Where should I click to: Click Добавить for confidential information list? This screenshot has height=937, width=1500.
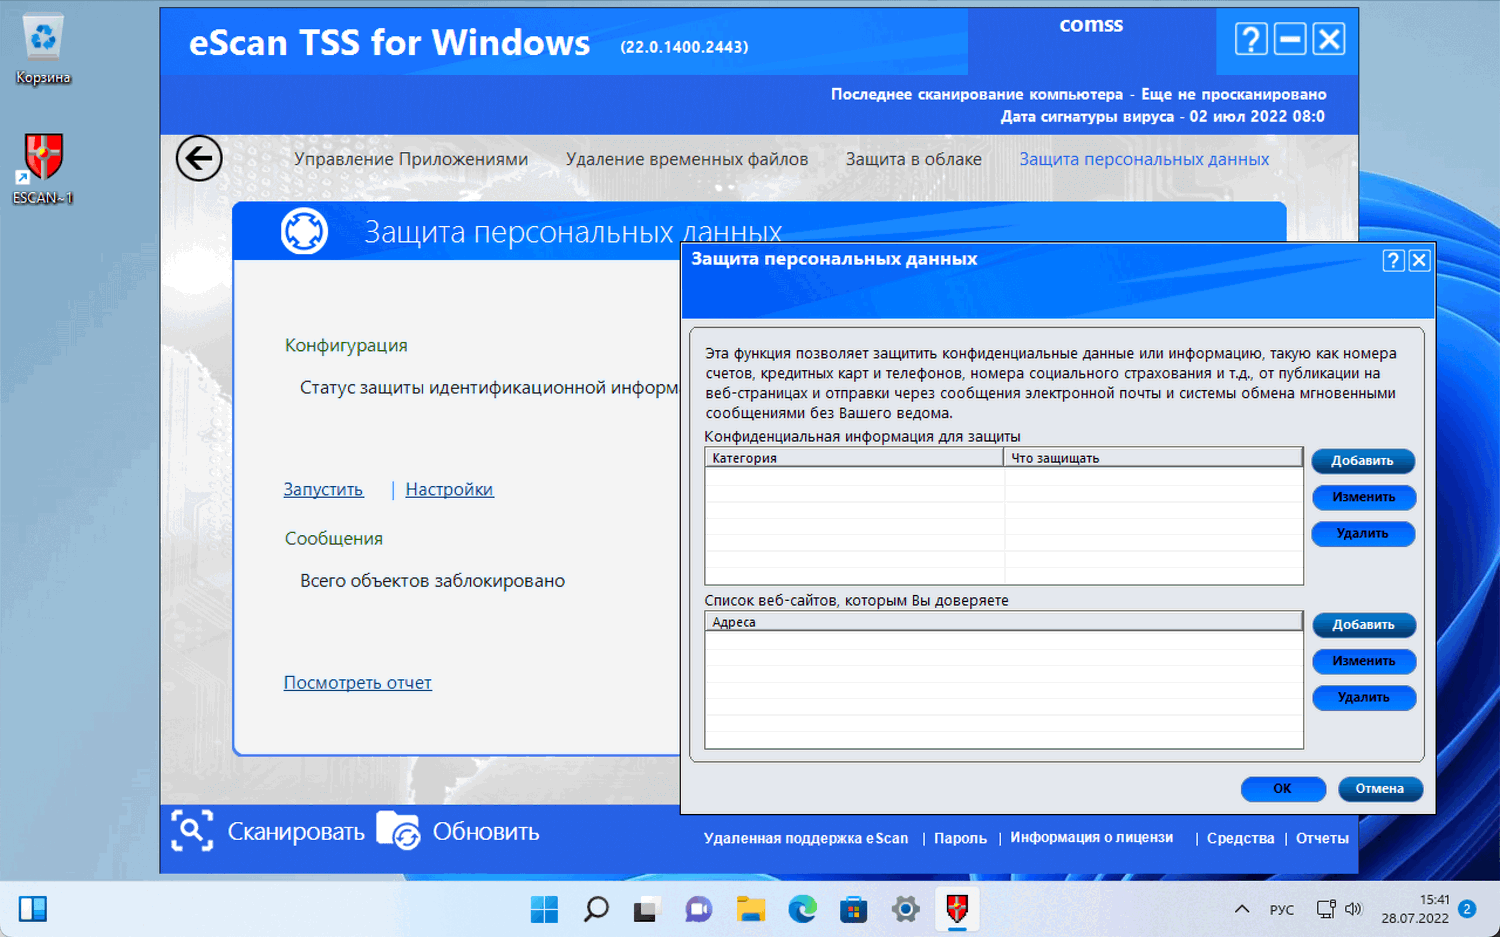(1363, 461)
